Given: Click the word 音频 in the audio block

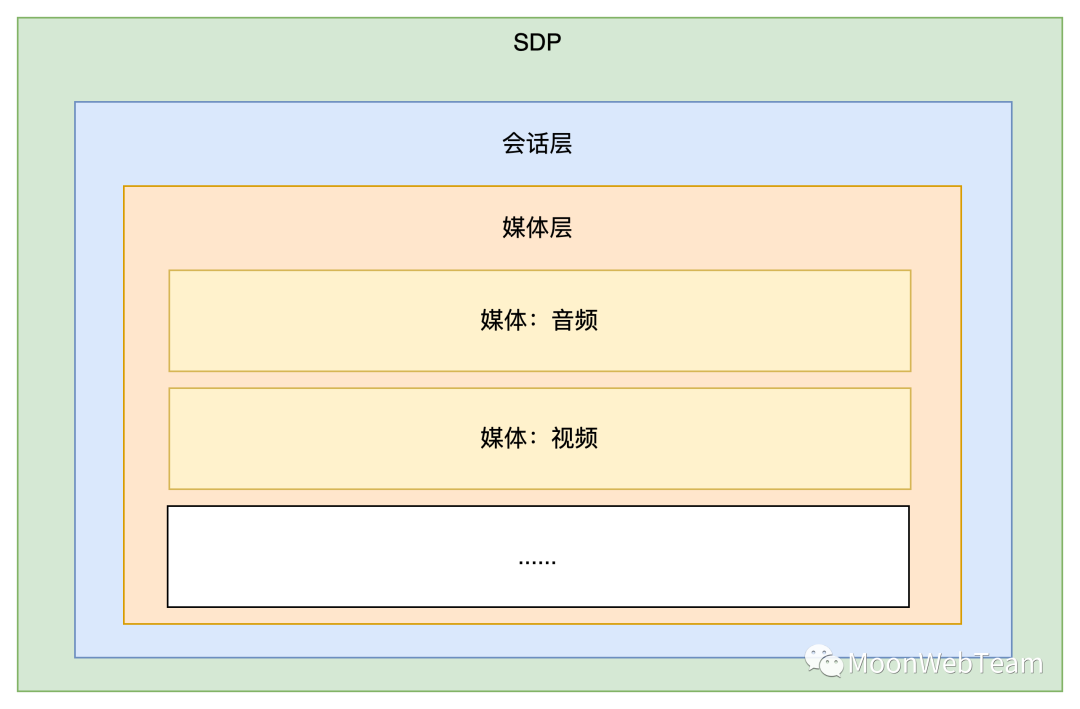Looking at the screenshot, I should (574, 321).
